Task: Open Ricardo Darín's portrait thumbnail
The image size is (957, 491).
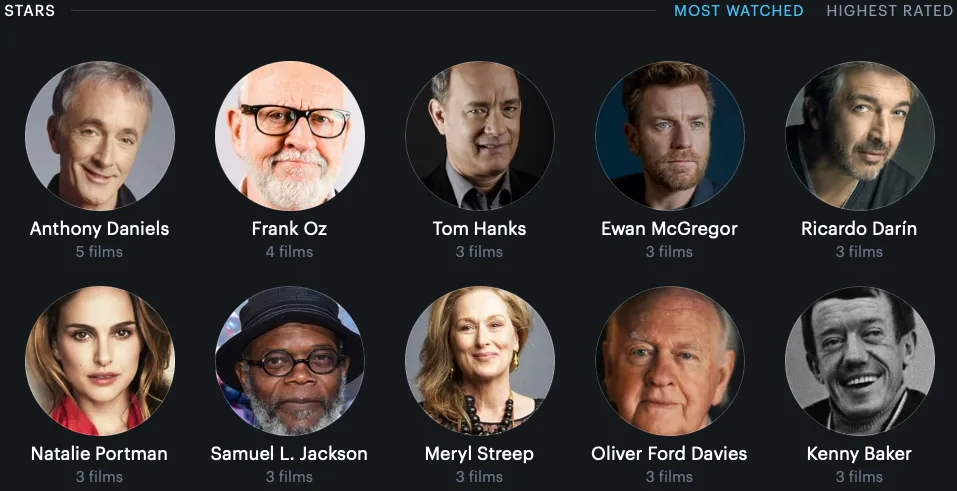Action: point(859,136)
